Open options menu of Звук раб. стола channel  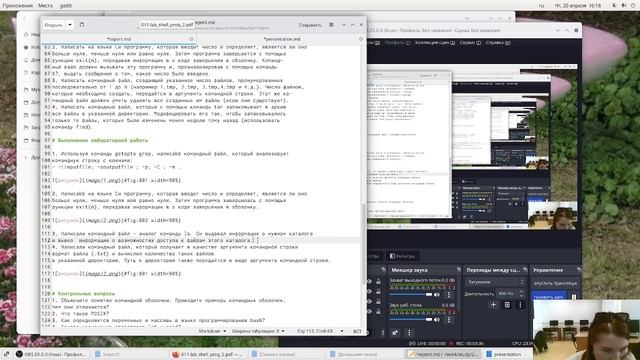(x=449, y=320)
